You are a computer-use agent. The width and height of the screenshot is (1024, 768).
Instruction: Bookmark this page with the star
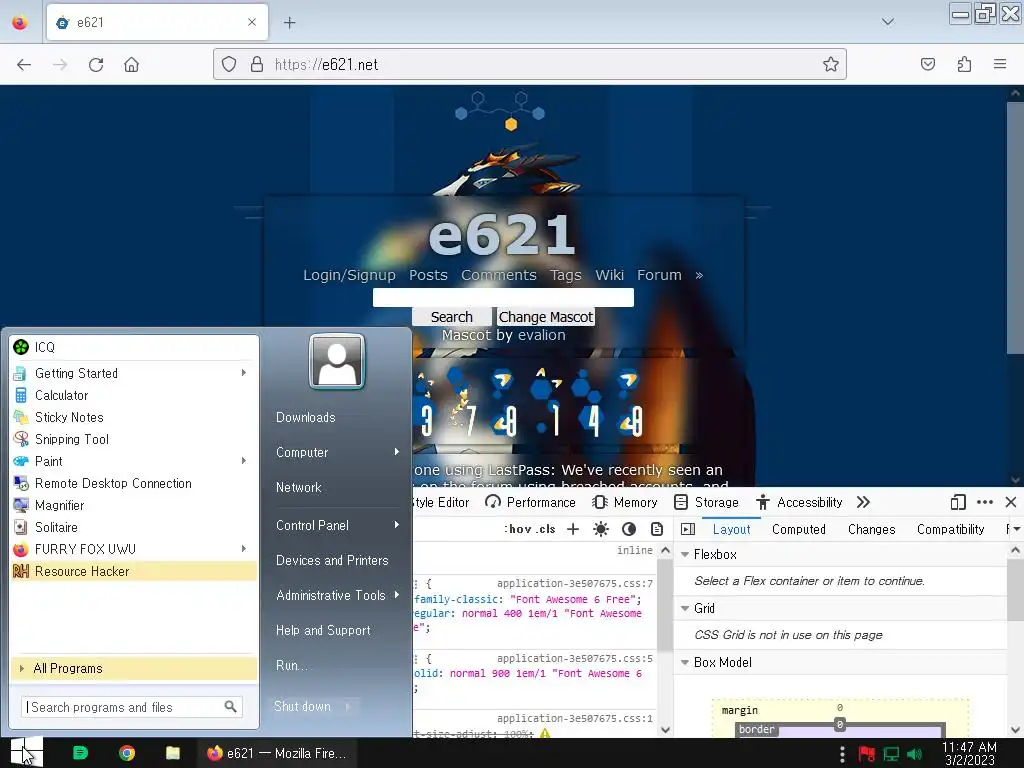[830, 64]
